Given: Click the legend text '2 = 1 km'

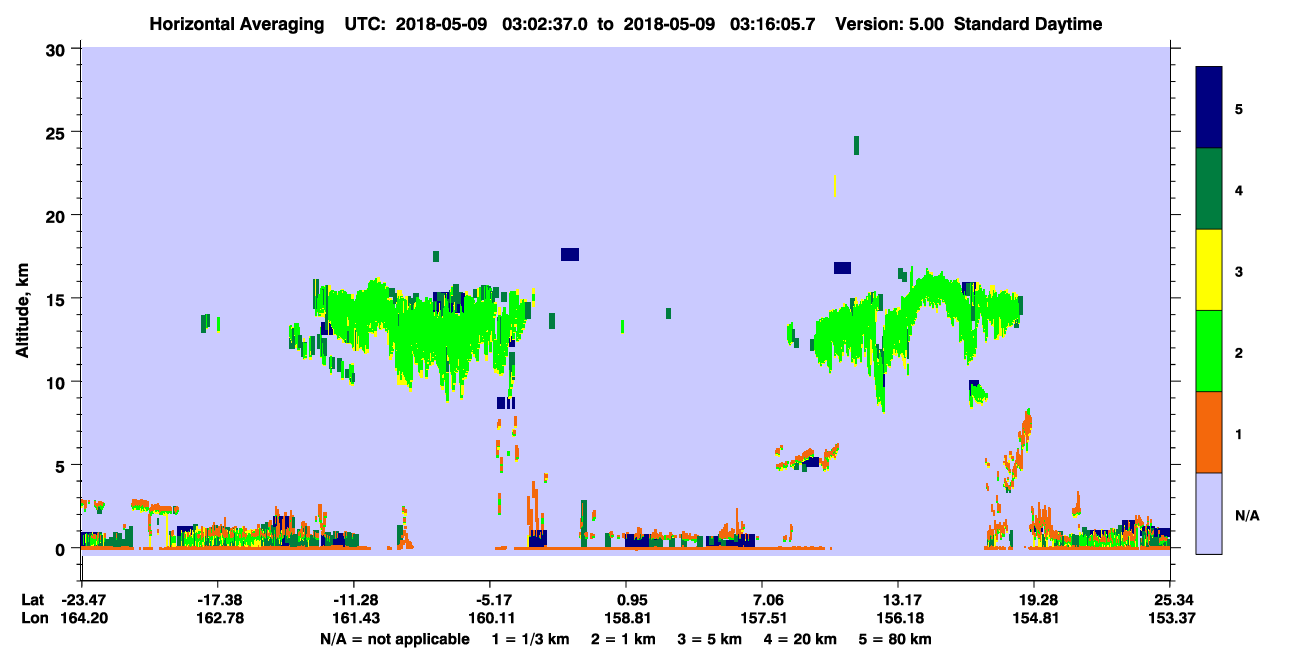Looking at the screenshot, I should [x=624, y=639].
